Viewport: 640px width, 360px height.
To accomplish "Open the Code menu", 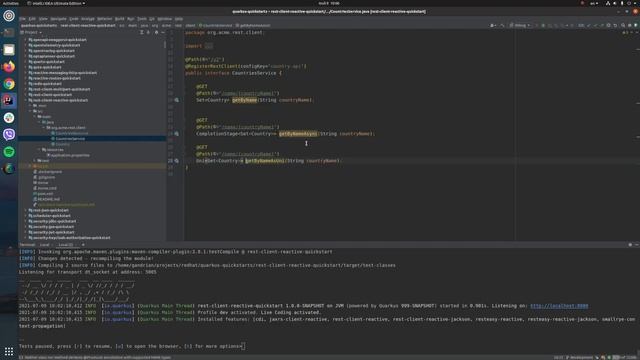I will point(74,19).
